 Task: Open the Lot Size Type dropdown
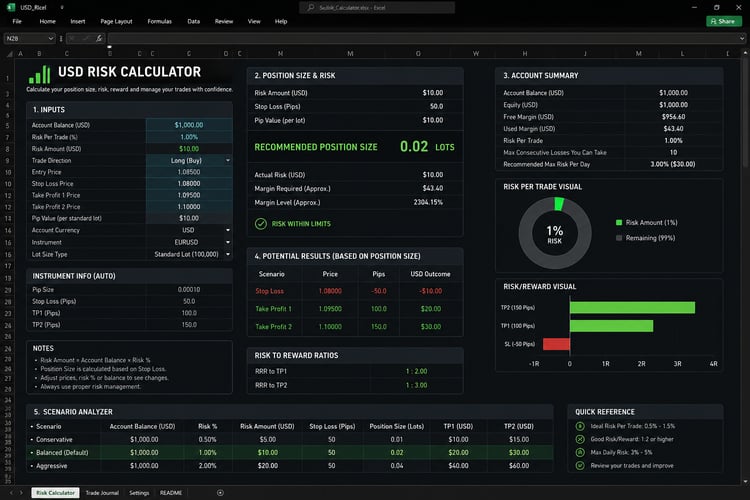coord(228,254)
